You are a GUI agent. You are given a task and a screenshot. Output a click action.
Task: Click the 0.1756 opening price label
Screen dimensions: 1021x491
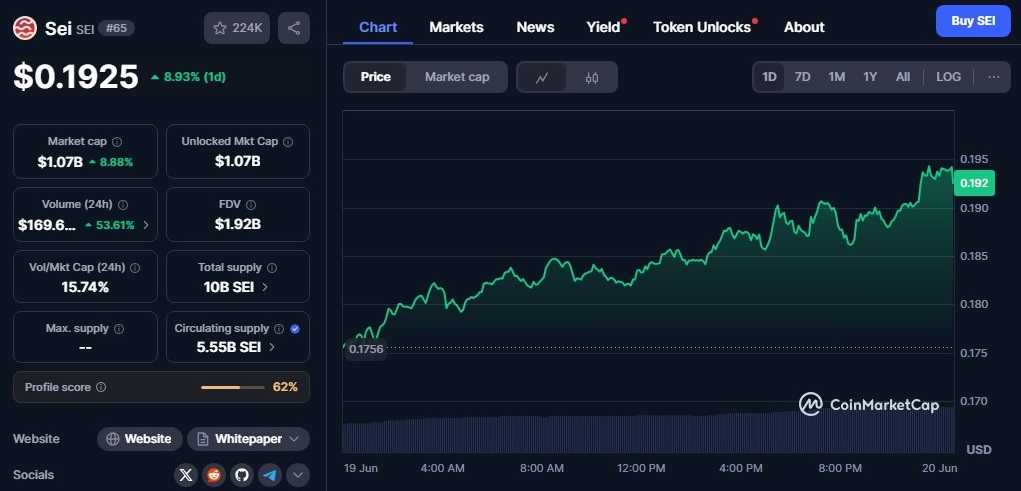[366, 349]
